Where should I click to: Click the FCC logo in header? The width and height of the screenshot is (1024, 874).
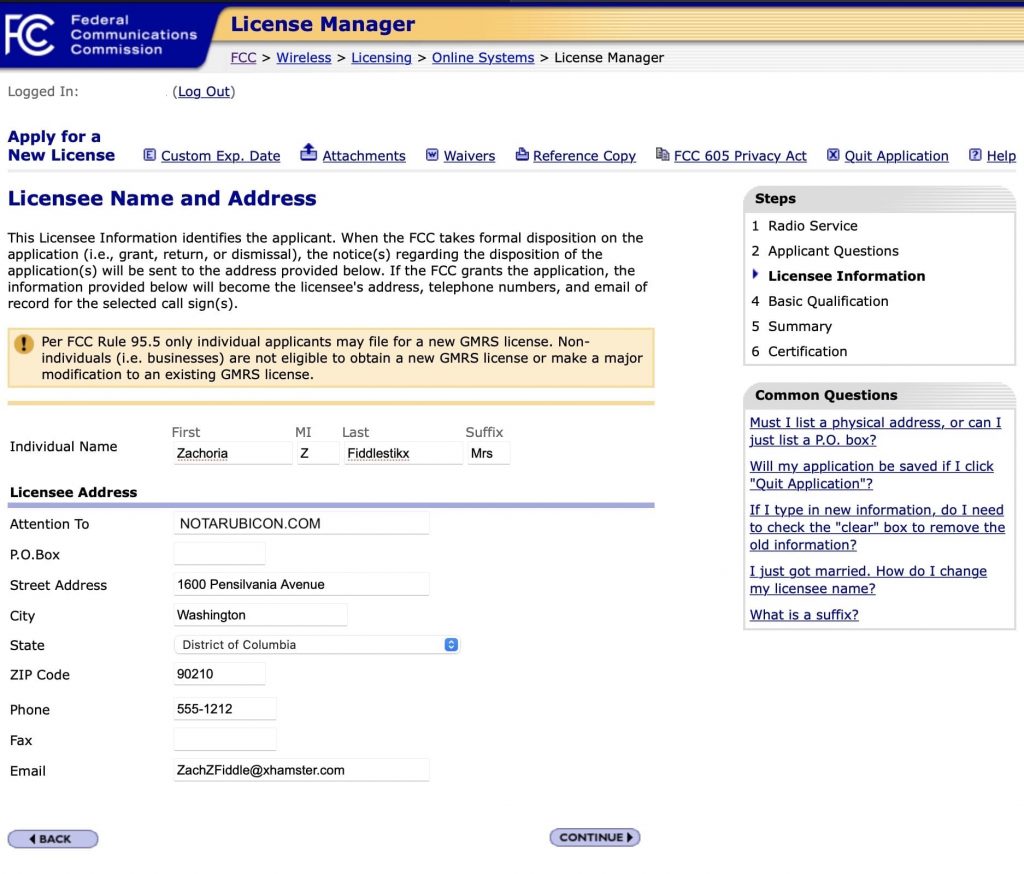point(29,35)
